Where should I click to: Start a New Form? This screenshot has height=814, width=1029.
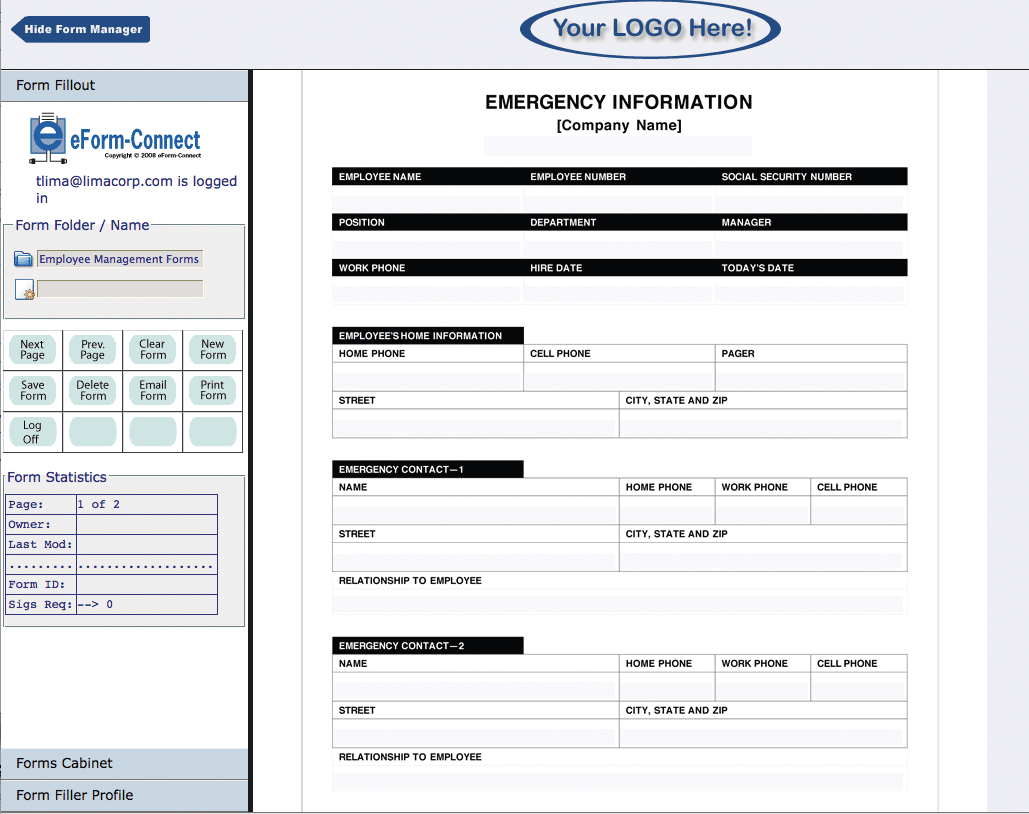tap(213, 350)
